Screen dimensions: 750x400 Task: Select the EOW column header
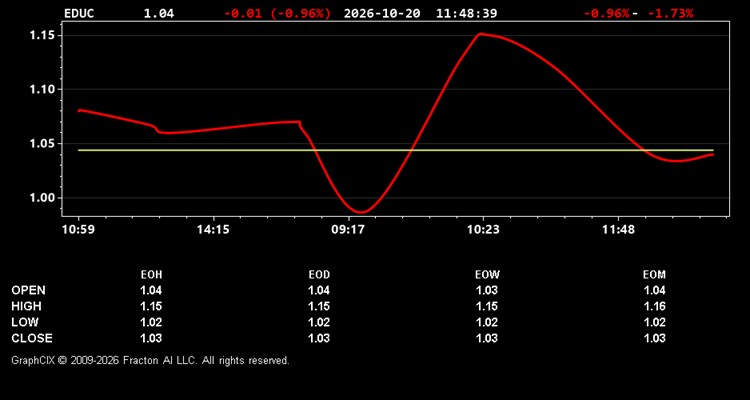487,275
